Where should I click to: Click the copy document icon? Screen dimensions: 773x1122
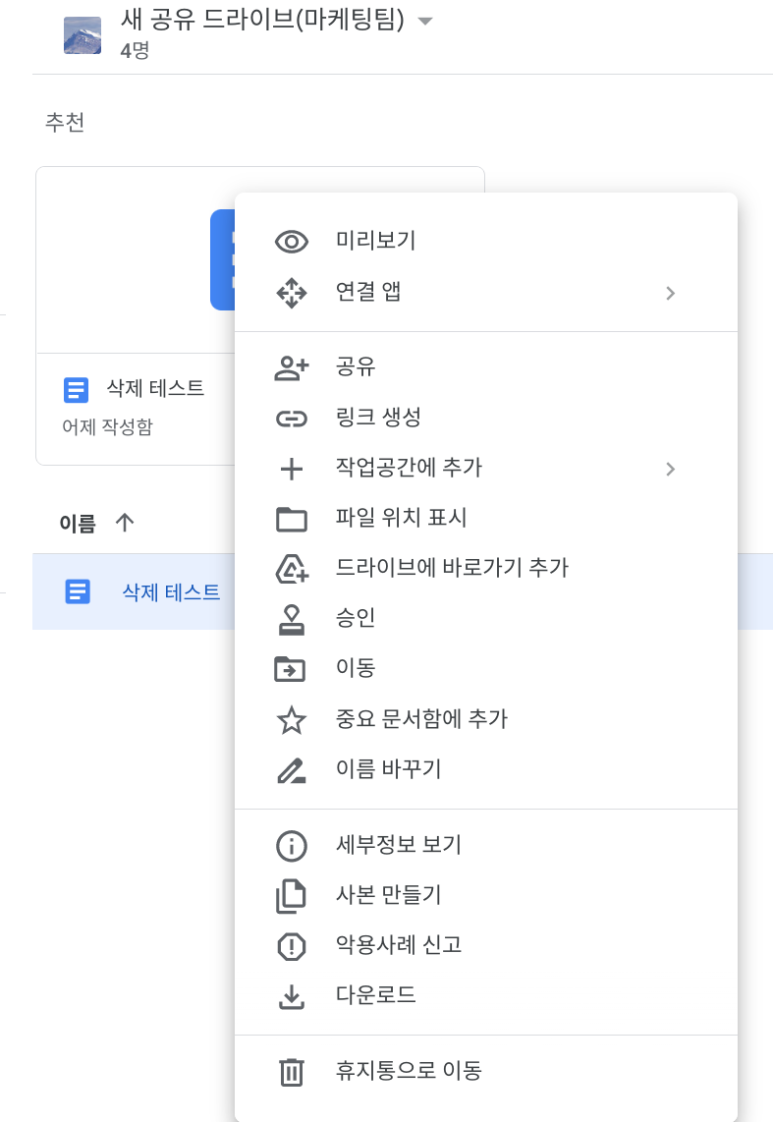[x=291, y=897]
